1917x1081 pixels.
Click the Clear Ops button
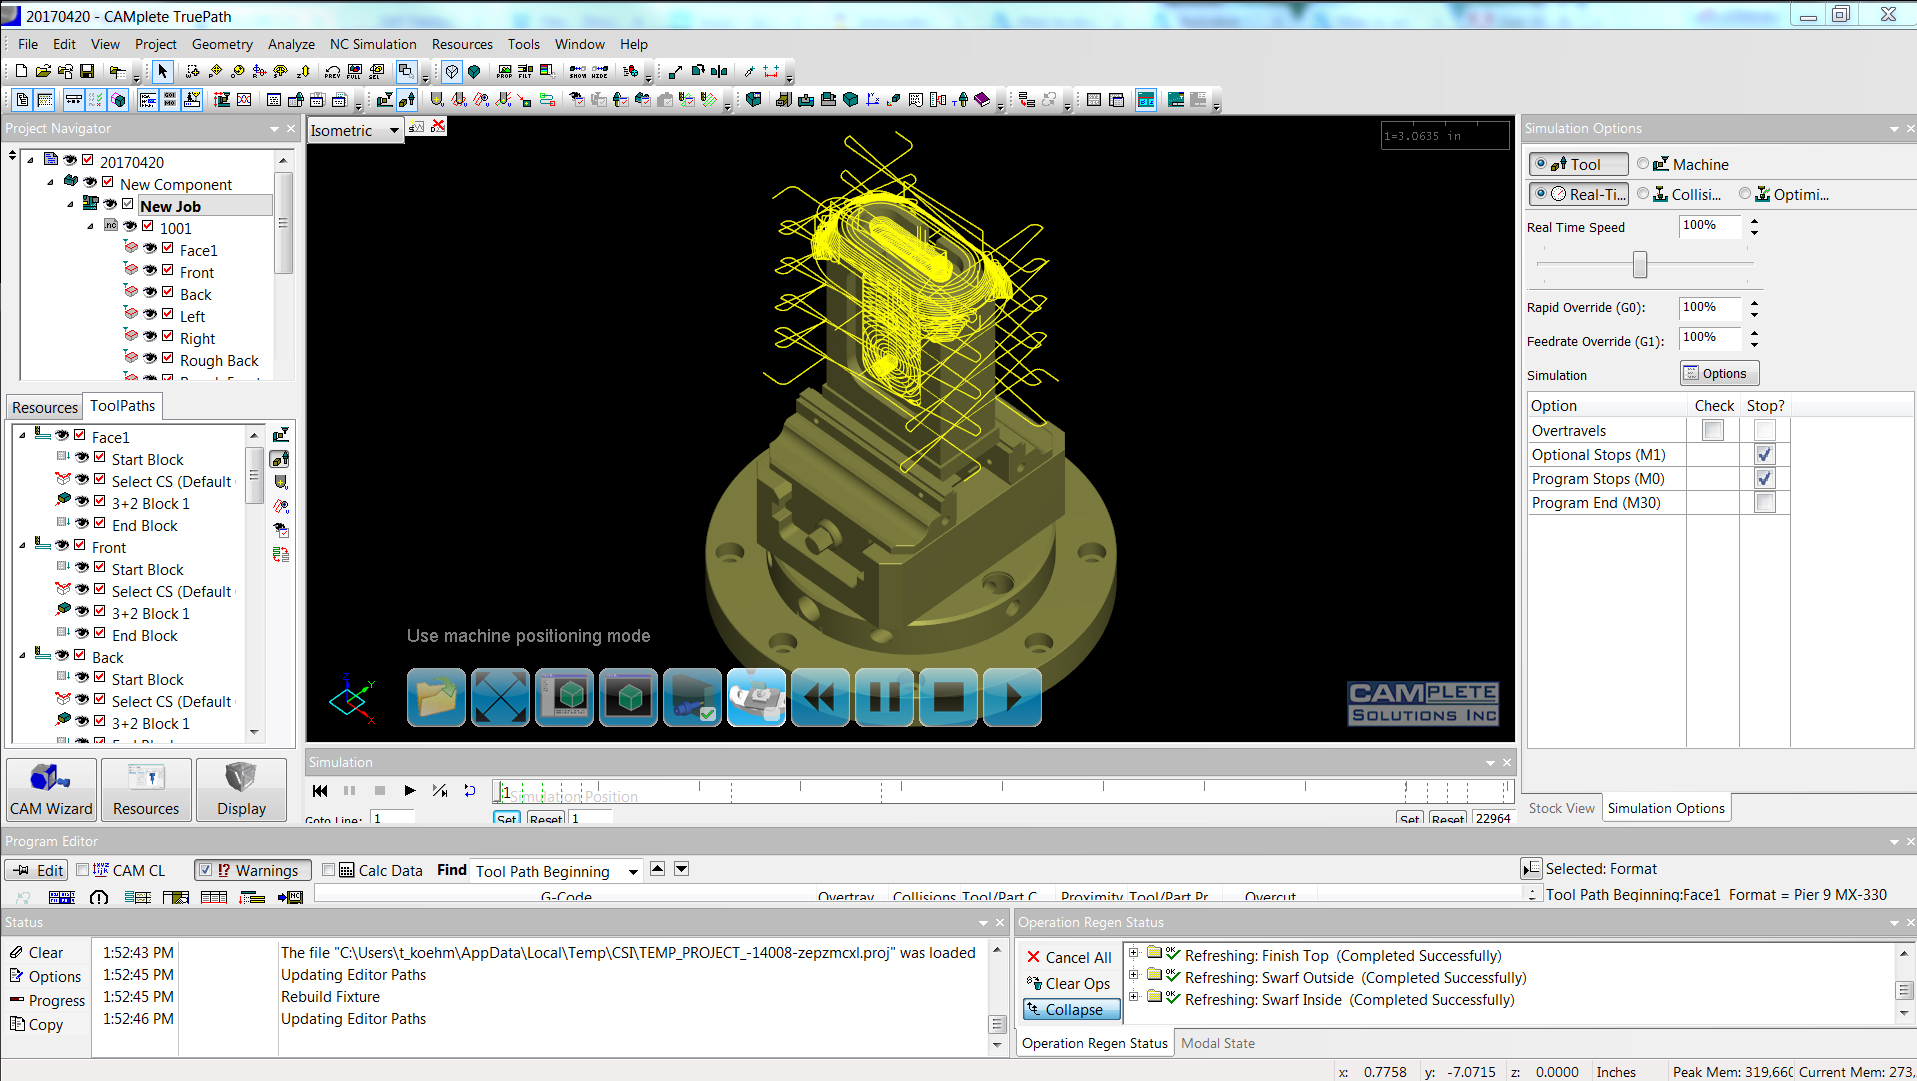[x=1069, y=983]
